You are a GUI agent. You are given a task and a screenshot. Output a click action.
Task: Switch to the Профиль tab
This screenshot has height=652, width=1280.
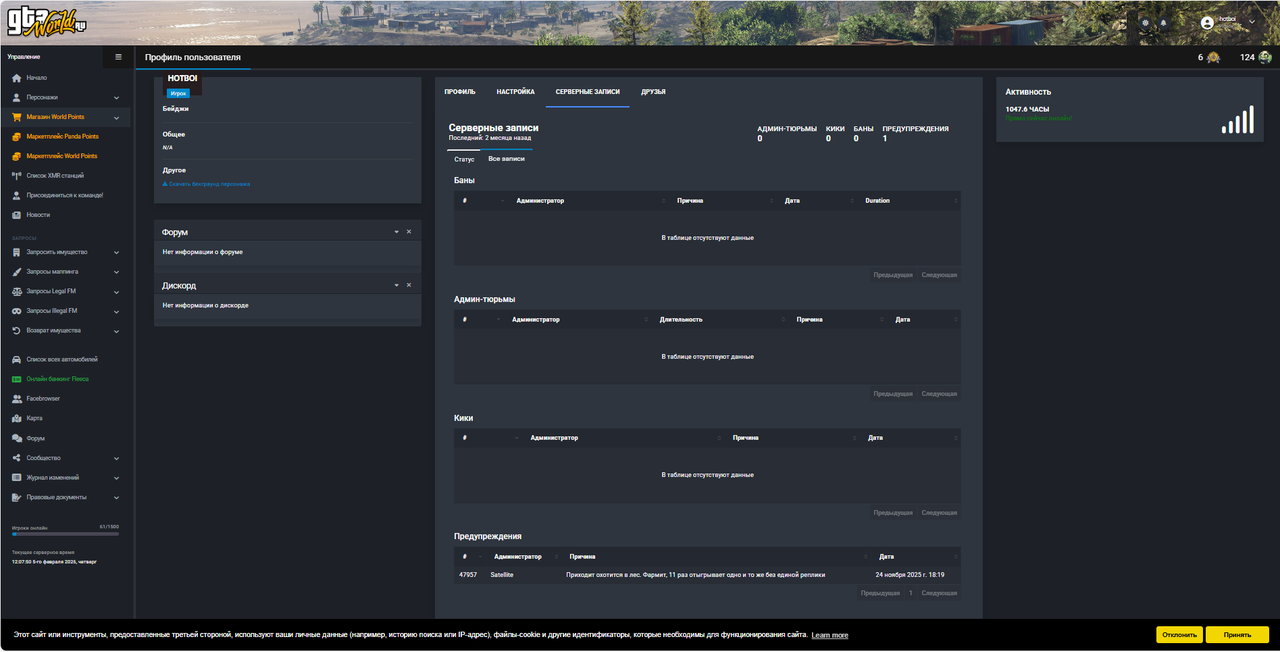point(460,92)
